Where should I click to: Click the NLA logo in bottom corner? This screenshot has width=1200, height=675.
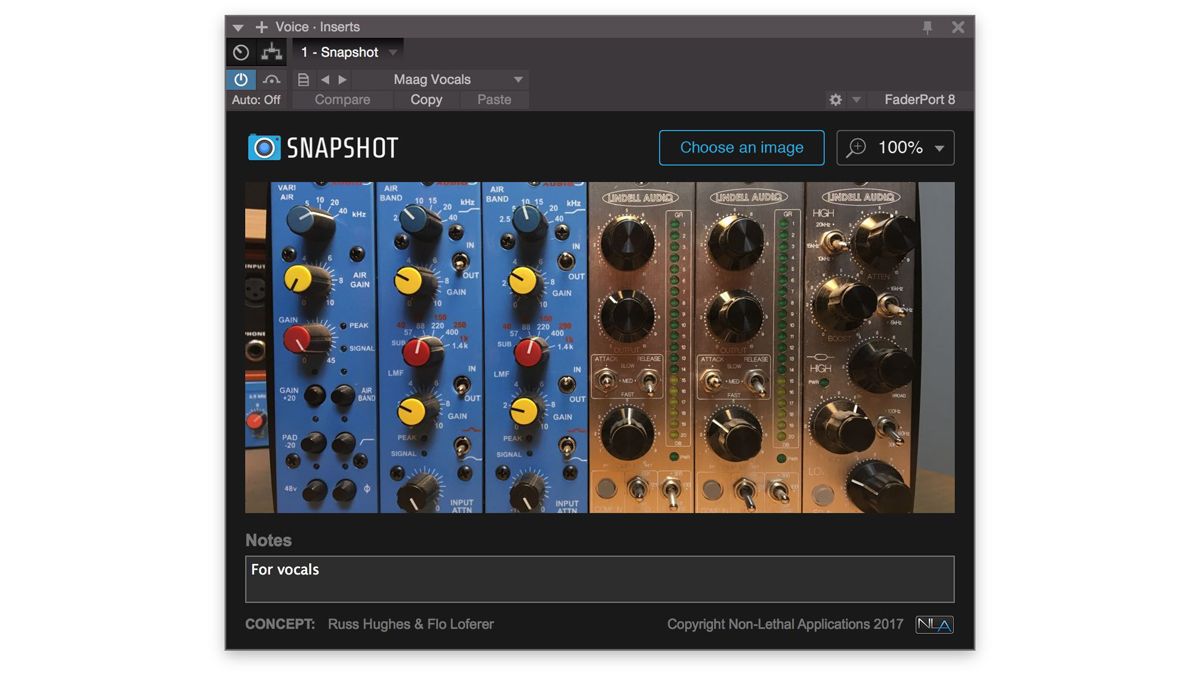(x=934, y=624)
